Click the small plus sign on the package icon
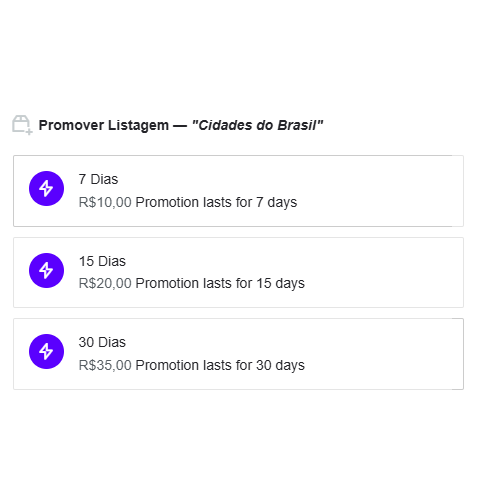 (29, 132)
